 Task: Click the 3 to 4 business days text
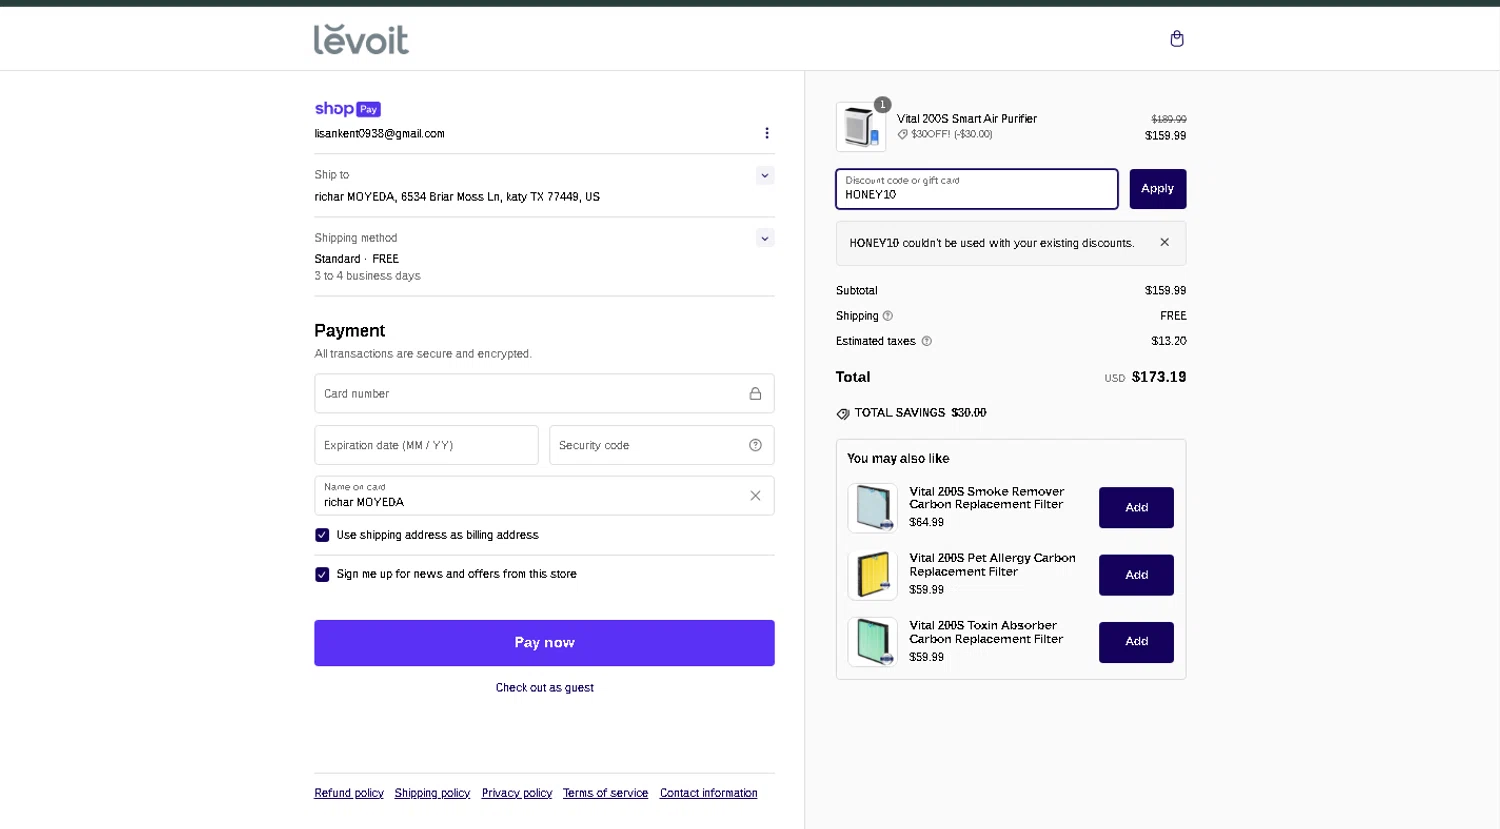367,276
